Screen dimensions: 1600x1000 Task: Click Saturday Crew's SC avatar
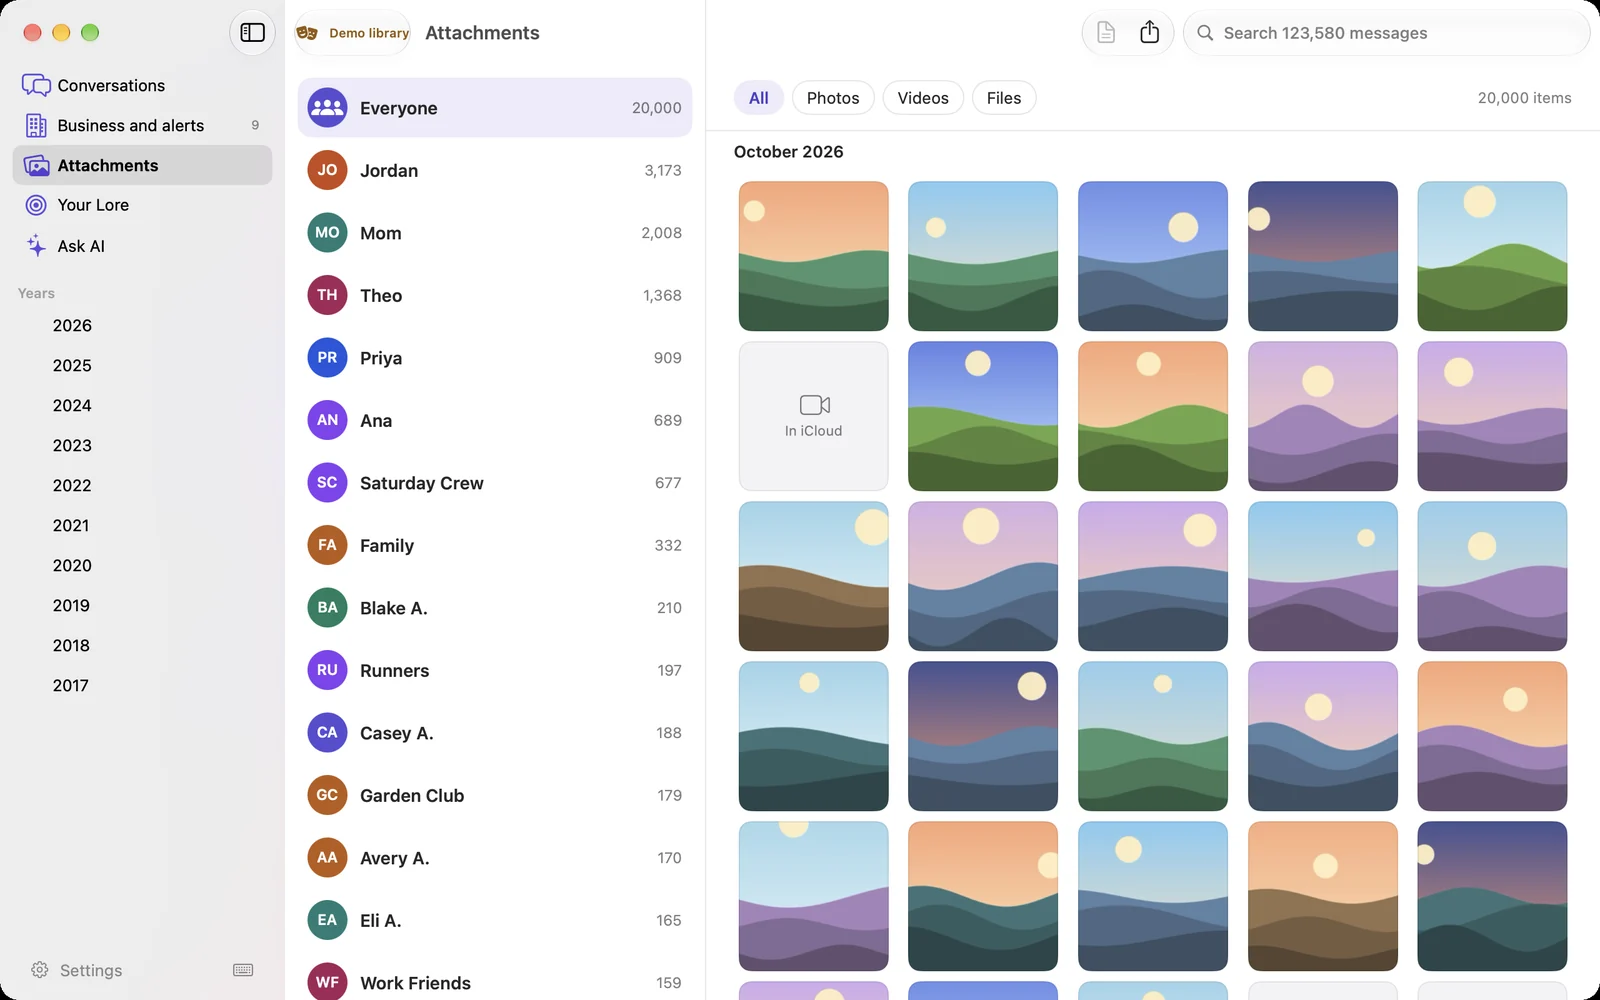coord(327,483)
